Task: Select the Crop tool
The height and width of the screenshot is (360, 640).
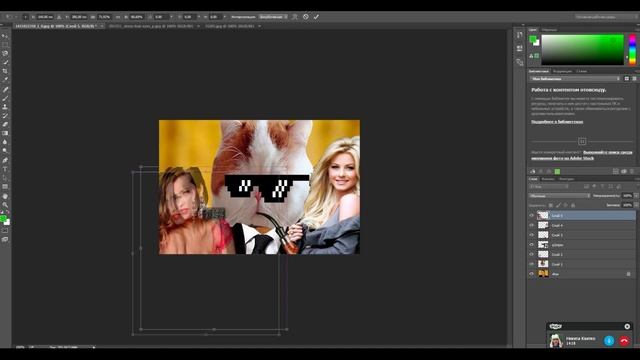Action: coord(5,71)
